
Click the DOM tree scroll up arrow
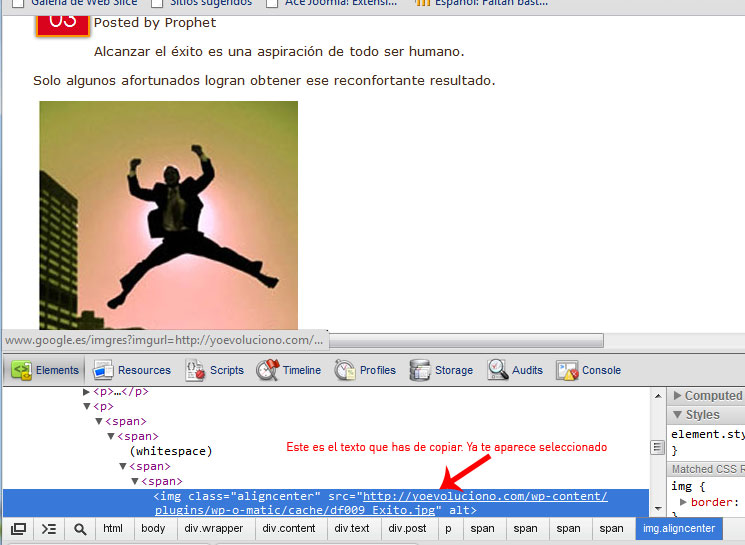[x=658, y=396]
